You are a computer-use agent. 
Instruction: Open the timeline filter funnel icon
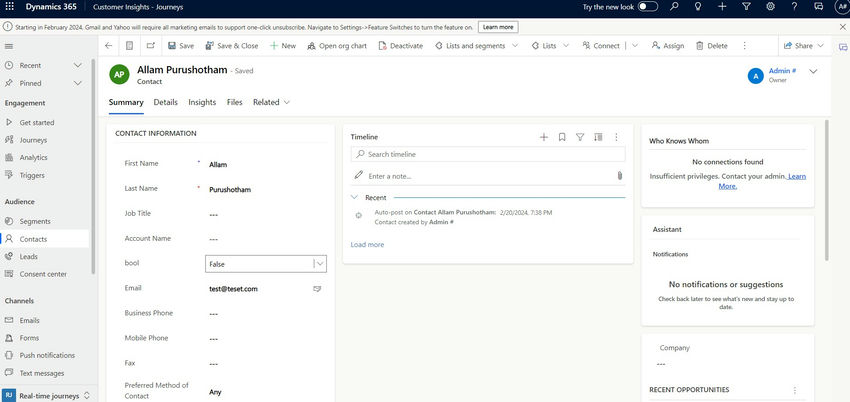pos(580,137)
